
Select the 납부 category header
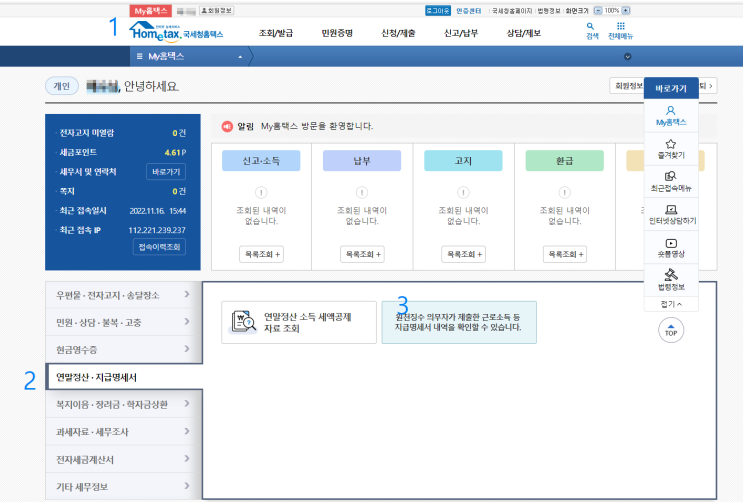tap(362, 161)
